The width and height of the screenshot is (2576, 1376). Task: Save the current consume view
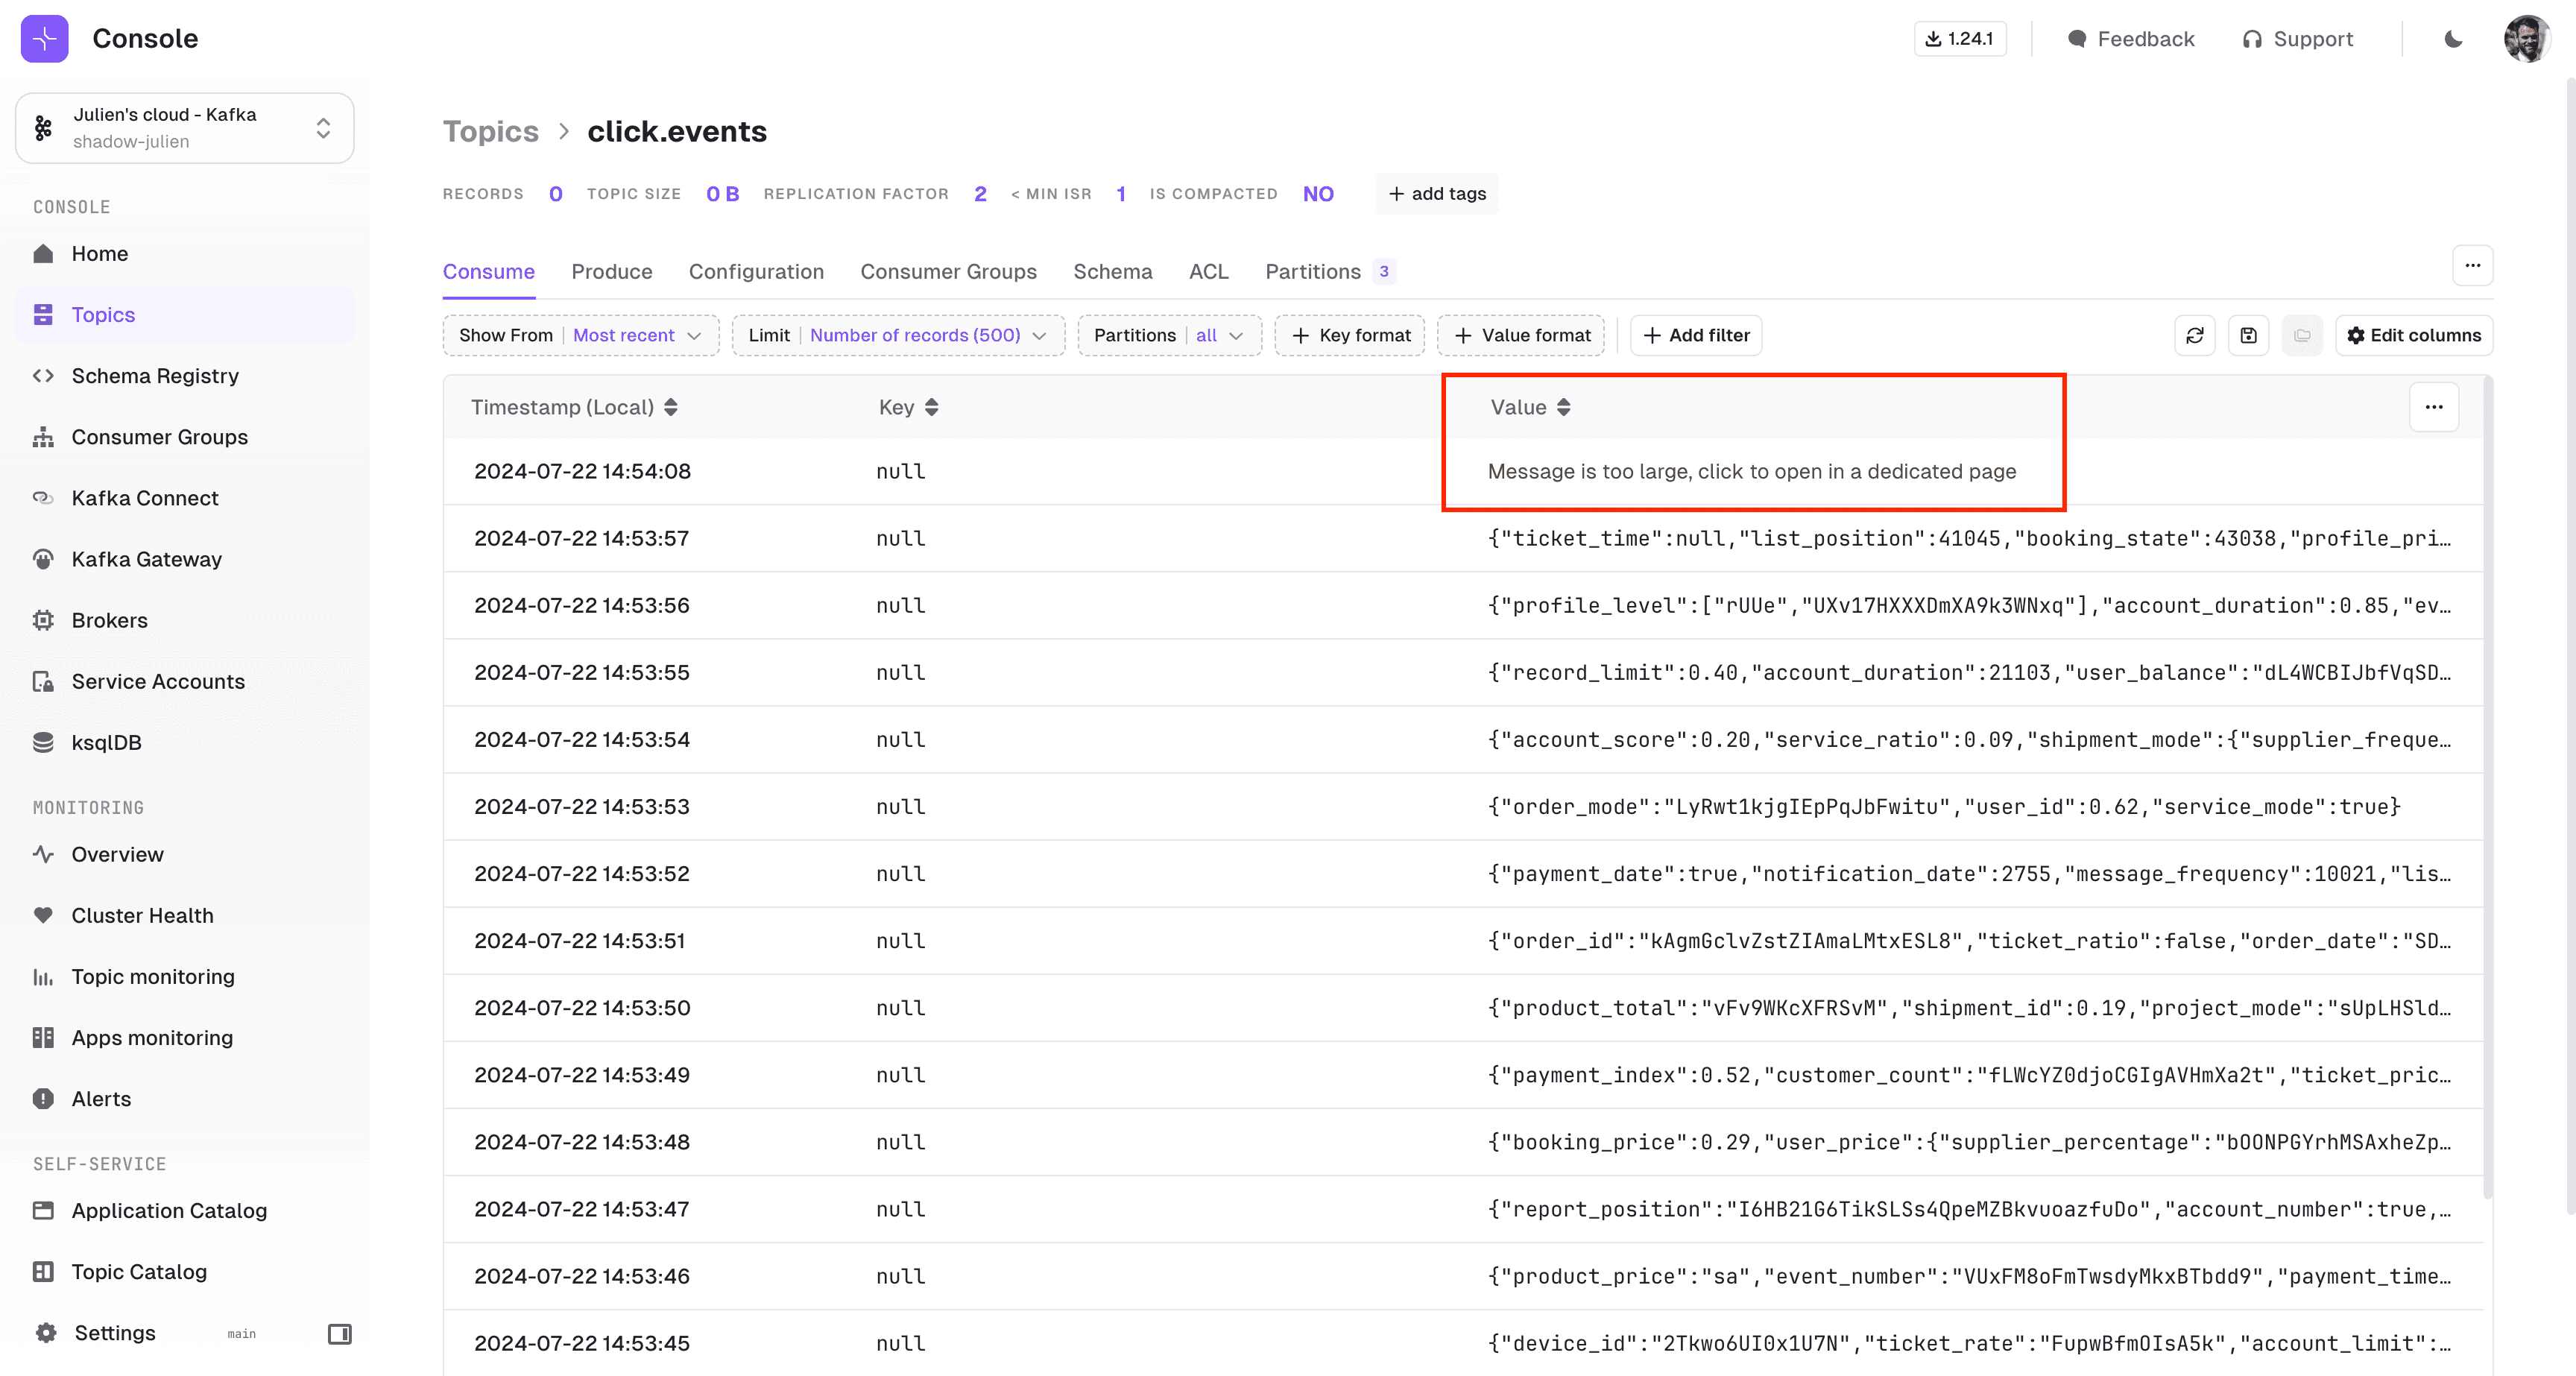2248,335
